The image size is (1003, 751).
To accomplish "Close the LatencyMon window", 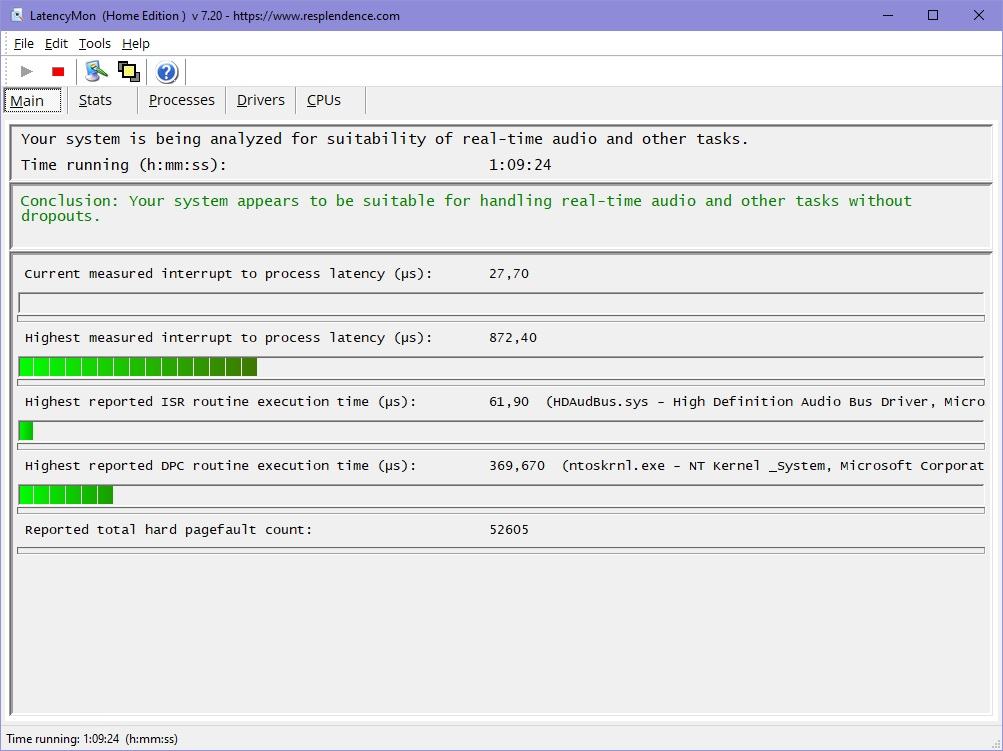I will tap(979, 15).
